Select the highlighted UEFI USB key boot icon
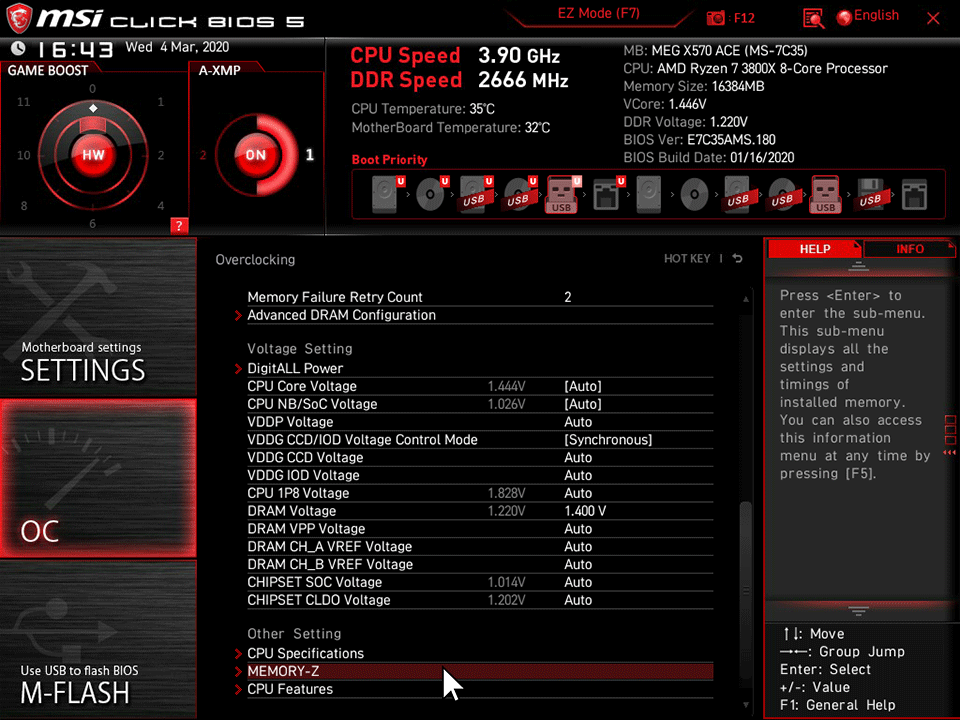Viewport: 960px width, 720px height. pos(563,194)
